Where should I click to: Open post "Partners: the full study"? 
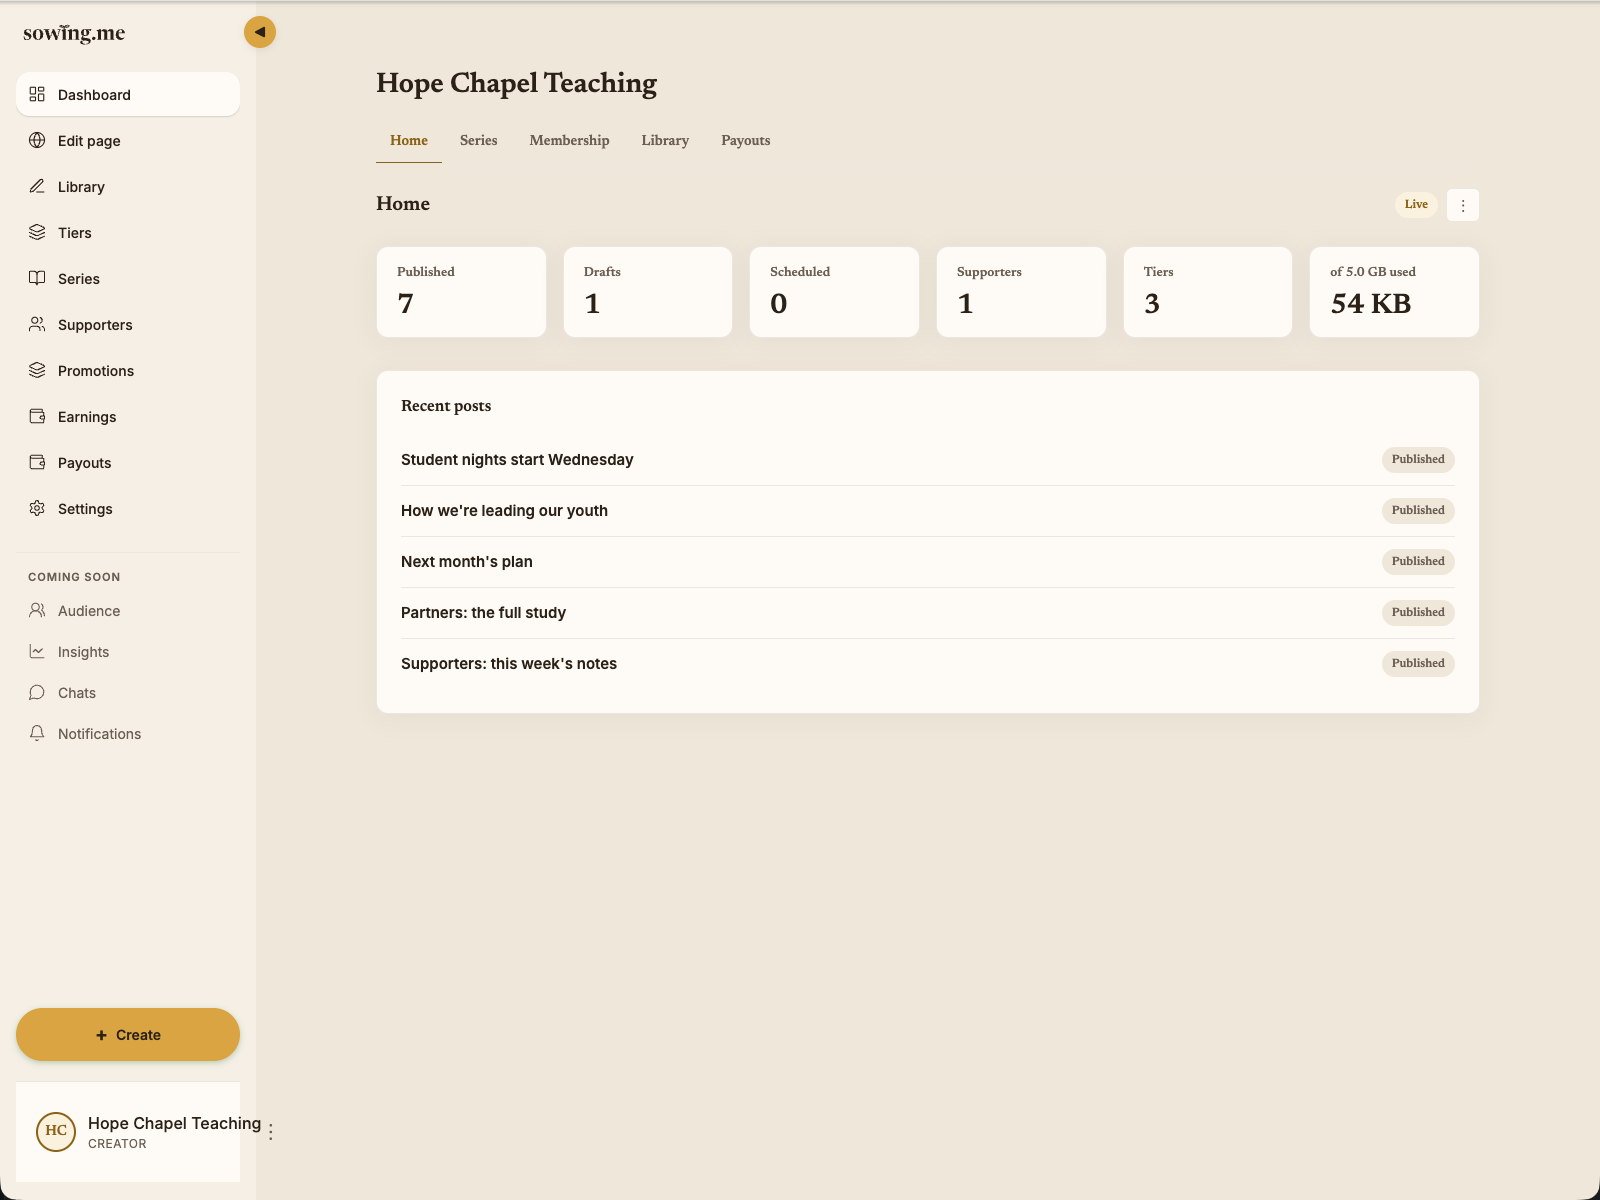pos(483,613)
